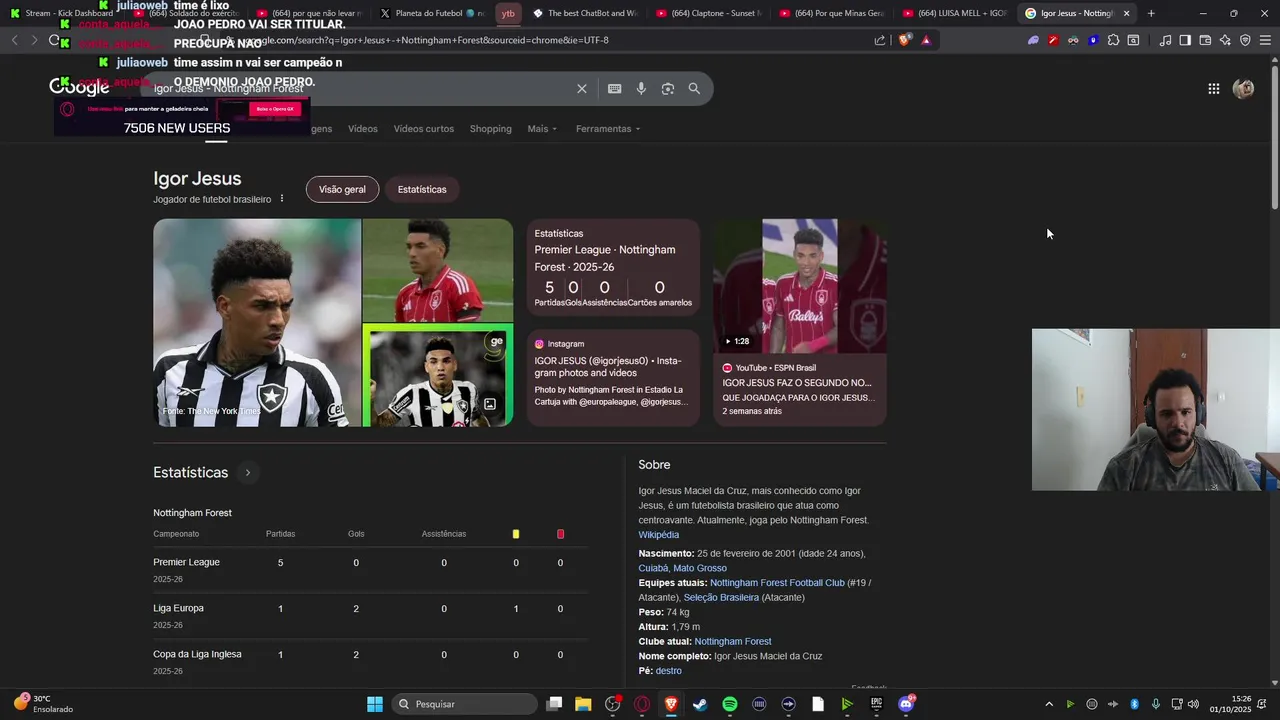The height and width of the screenshot is (720, 1280).
Task: Click the Premier League row in stats table
Action: click(370, 570)
